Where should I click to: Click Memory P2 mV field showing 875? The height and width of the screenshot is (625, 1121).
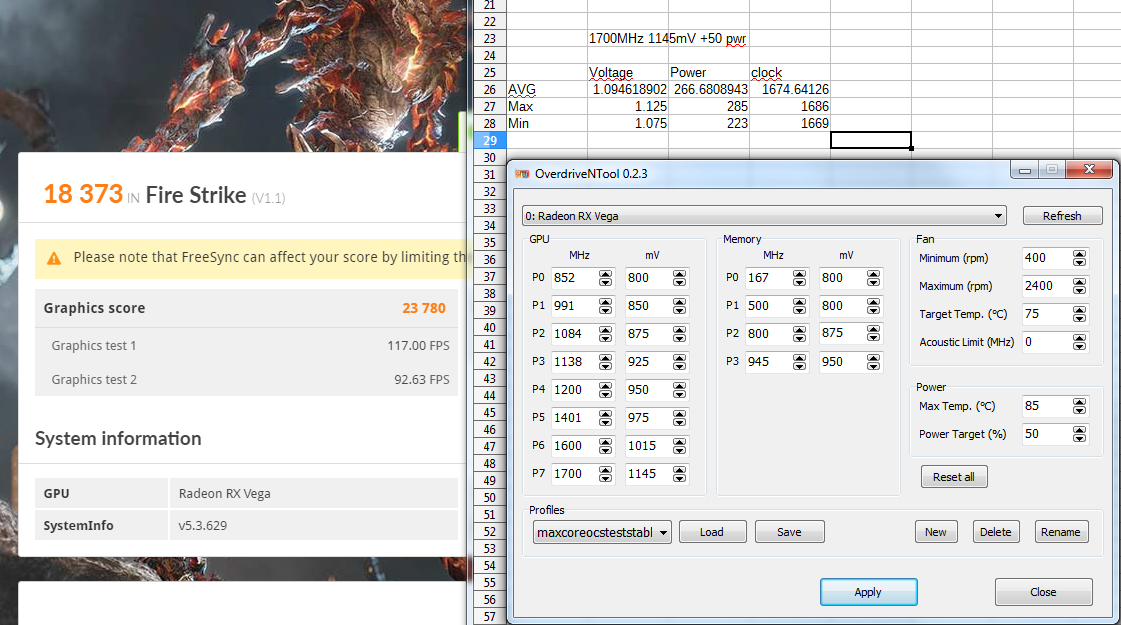(842, 333)
